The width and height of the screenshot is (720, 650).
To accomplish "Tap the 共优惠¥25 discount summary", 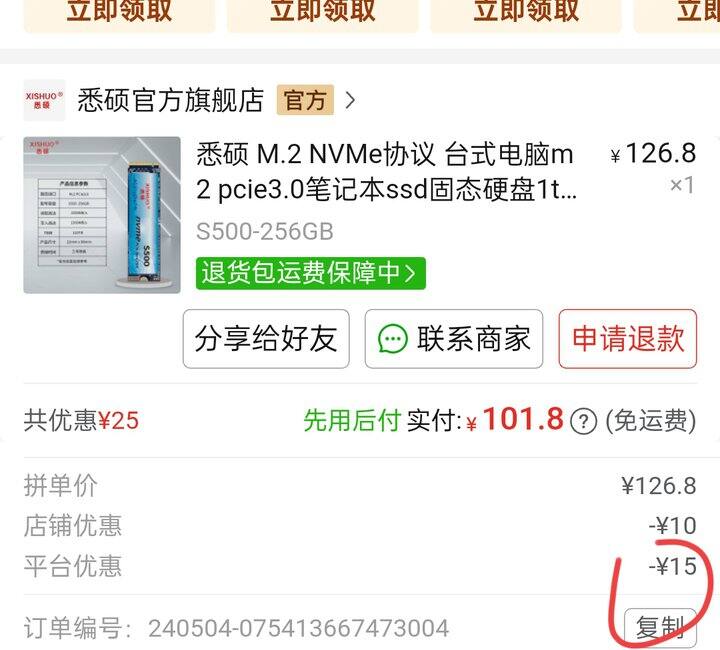I will click(81, 420).
